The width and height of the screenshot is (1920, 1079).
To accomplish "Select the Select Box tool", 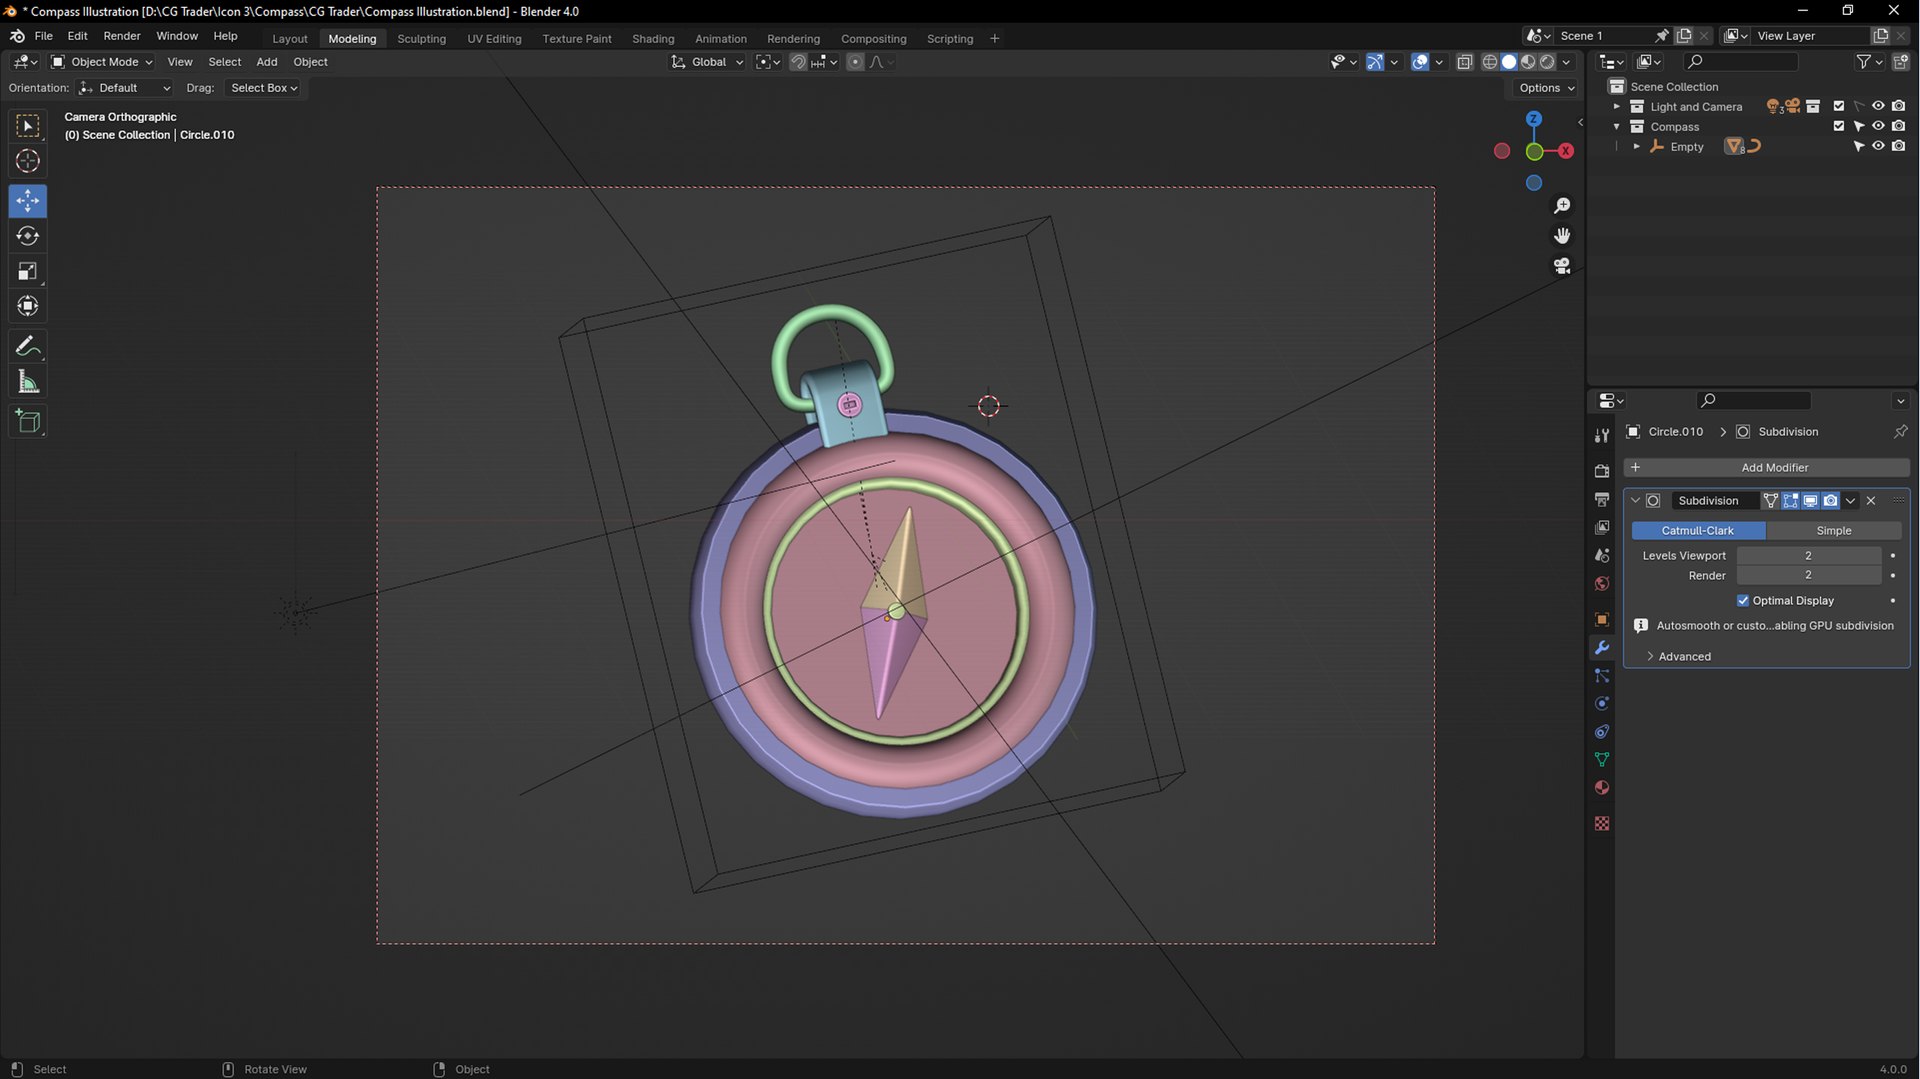I will tap(28, 126).
